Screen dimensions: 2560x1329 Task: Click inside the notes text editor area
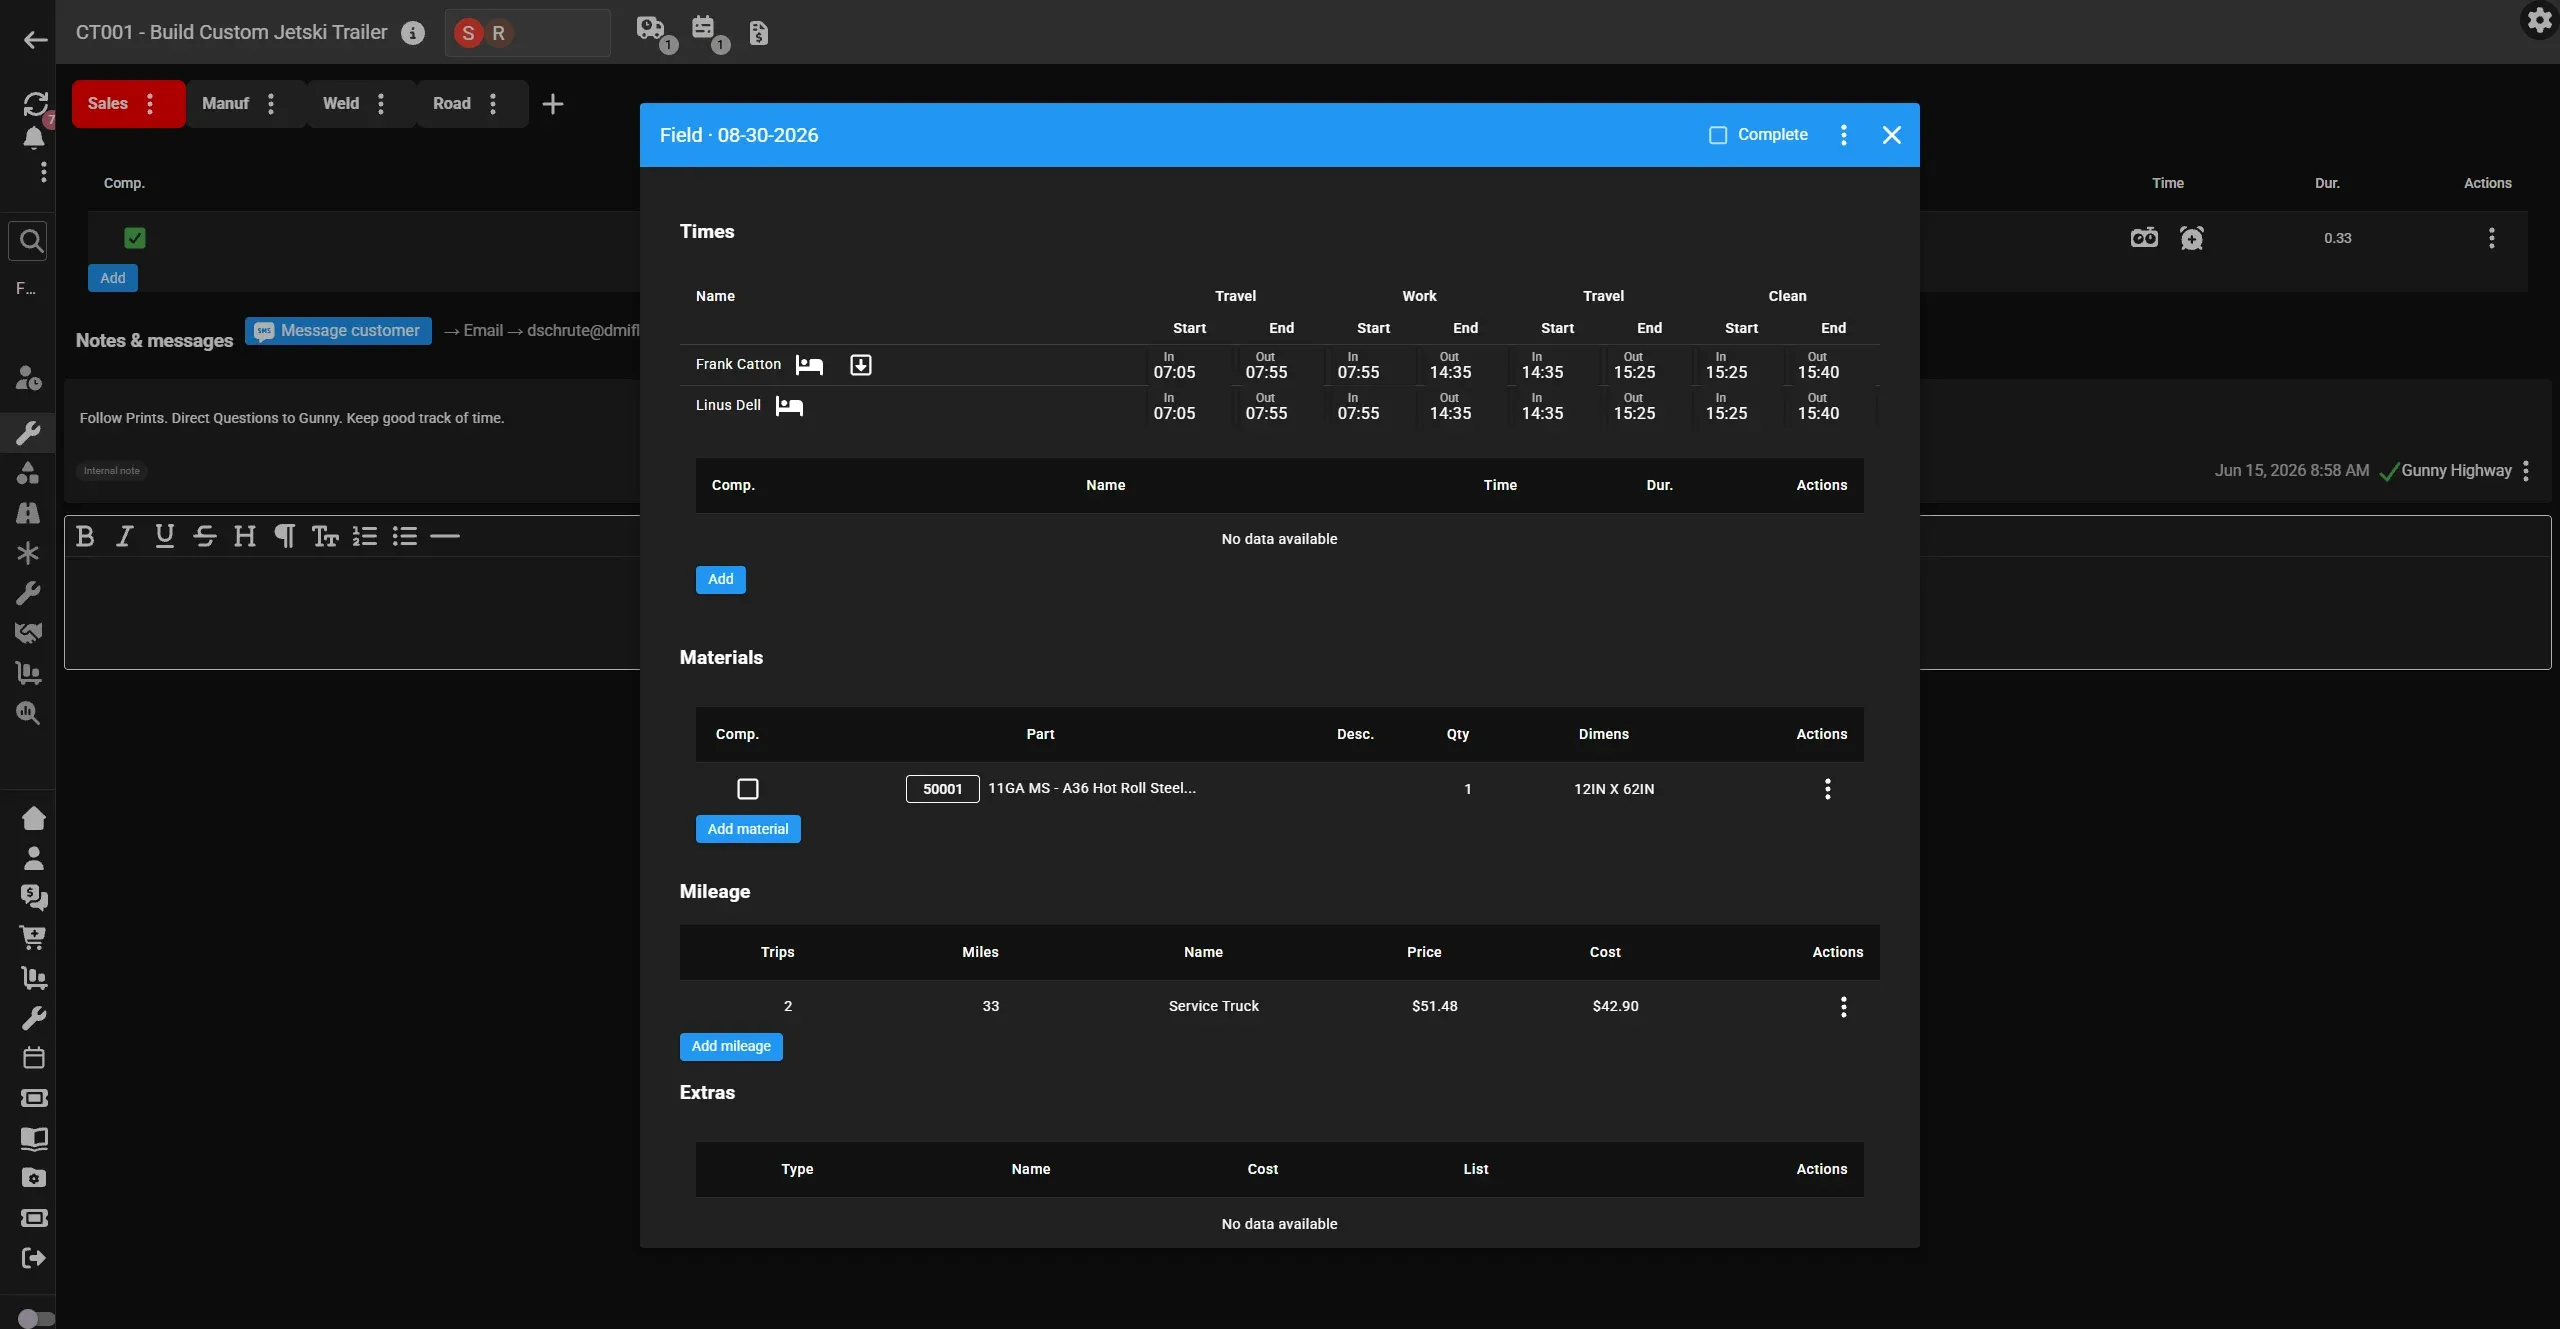[352, 612]
